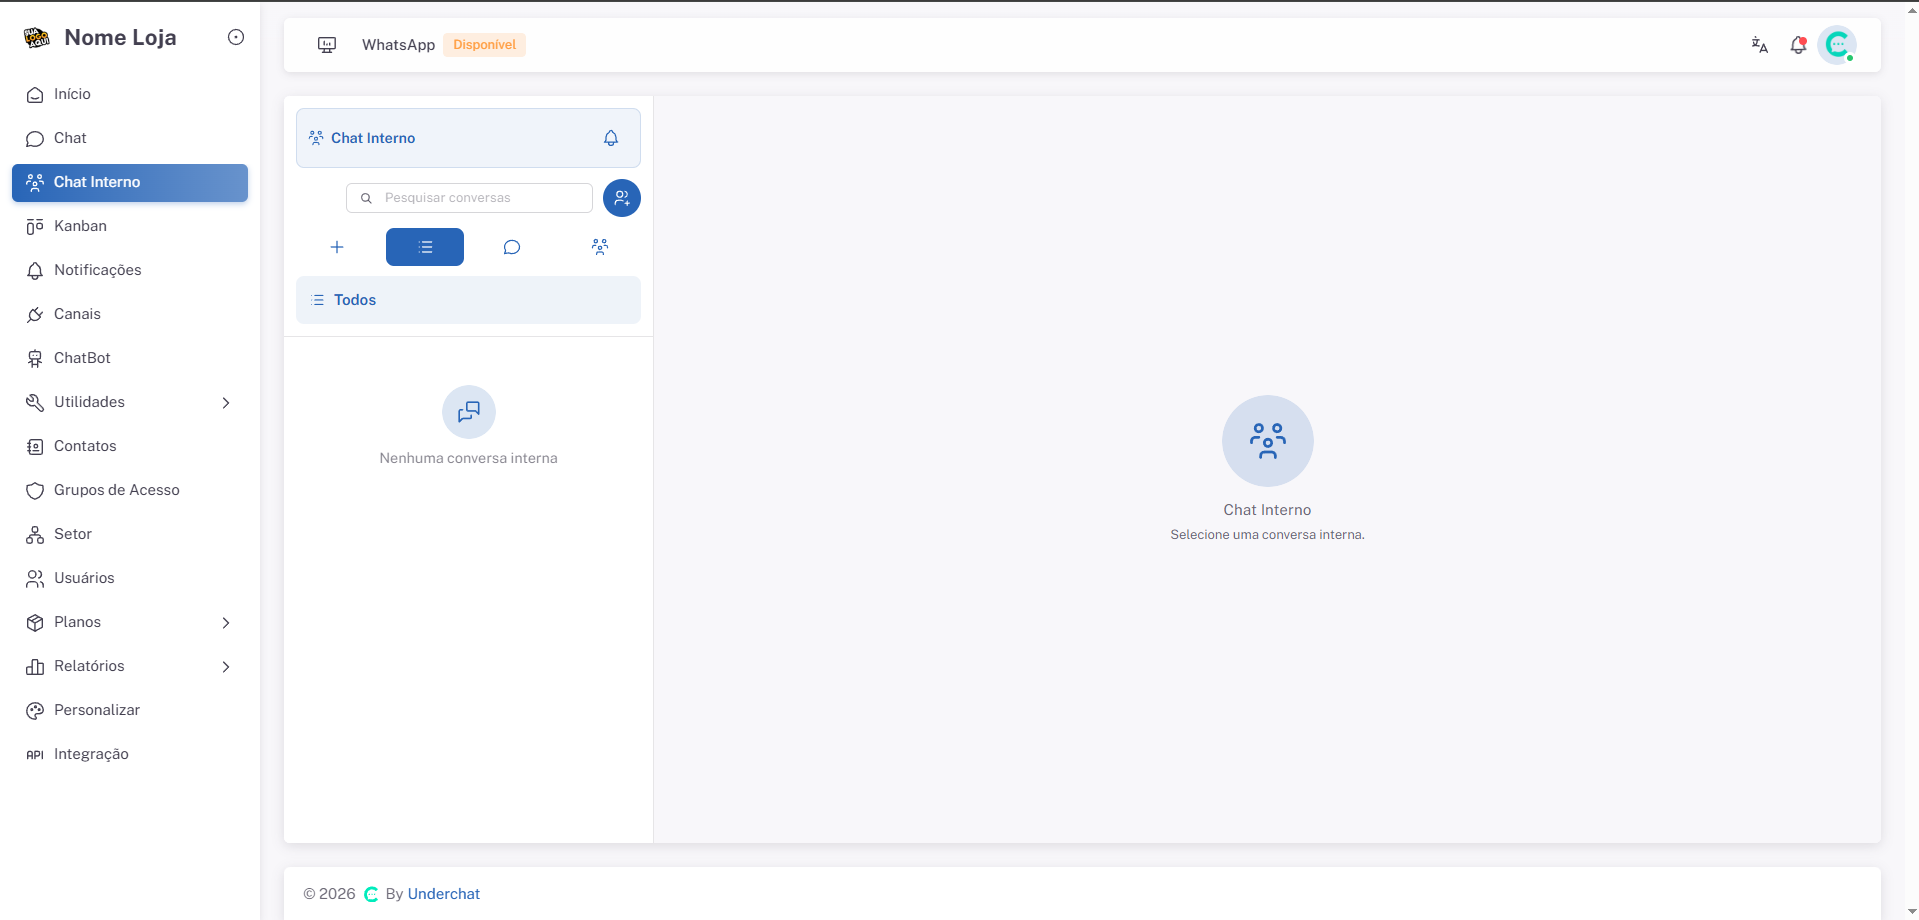
Task: Switch to the chat bubble tab
Action: [x=512, y=247]
